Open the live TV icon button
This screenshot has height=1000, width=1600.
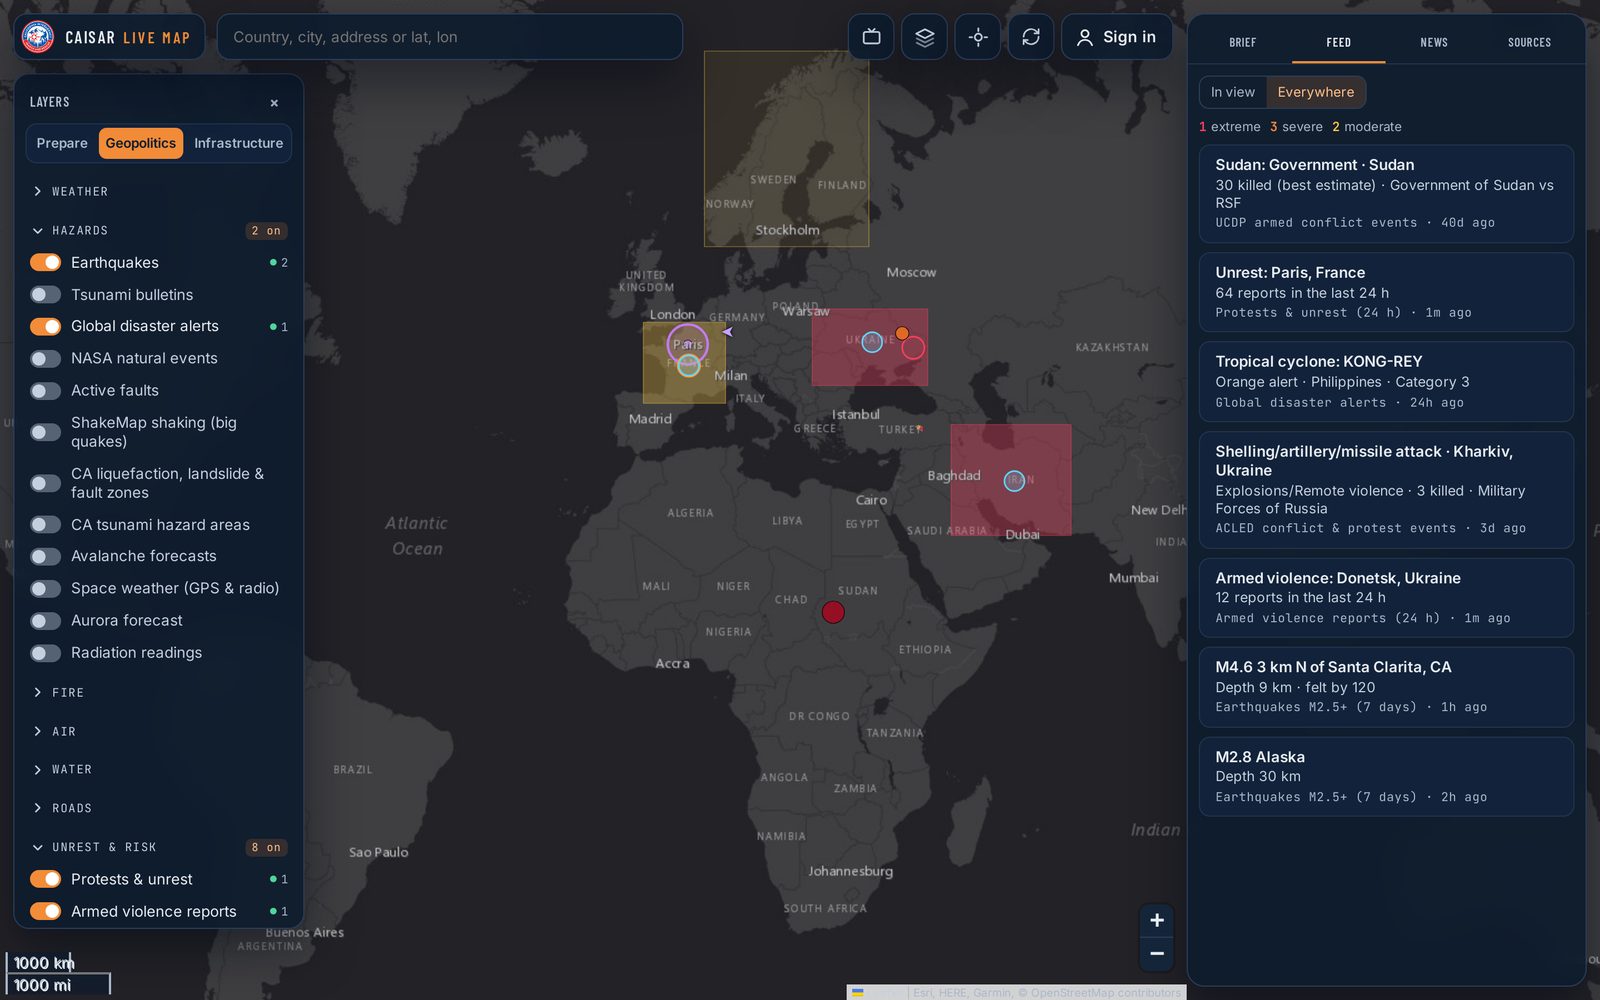(x=871, y=37)
